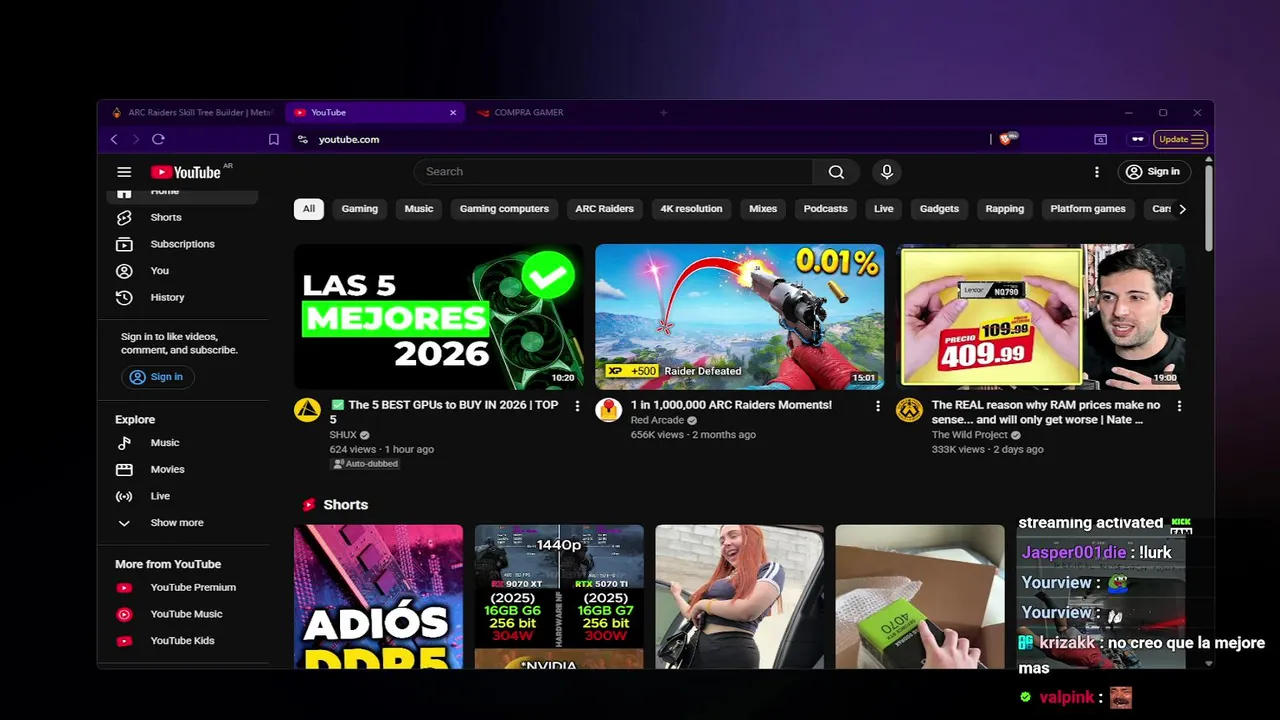Viewport: 1280px width, 720px height.
Task: Expand Show more in sidebar
Action: point(182,523)
